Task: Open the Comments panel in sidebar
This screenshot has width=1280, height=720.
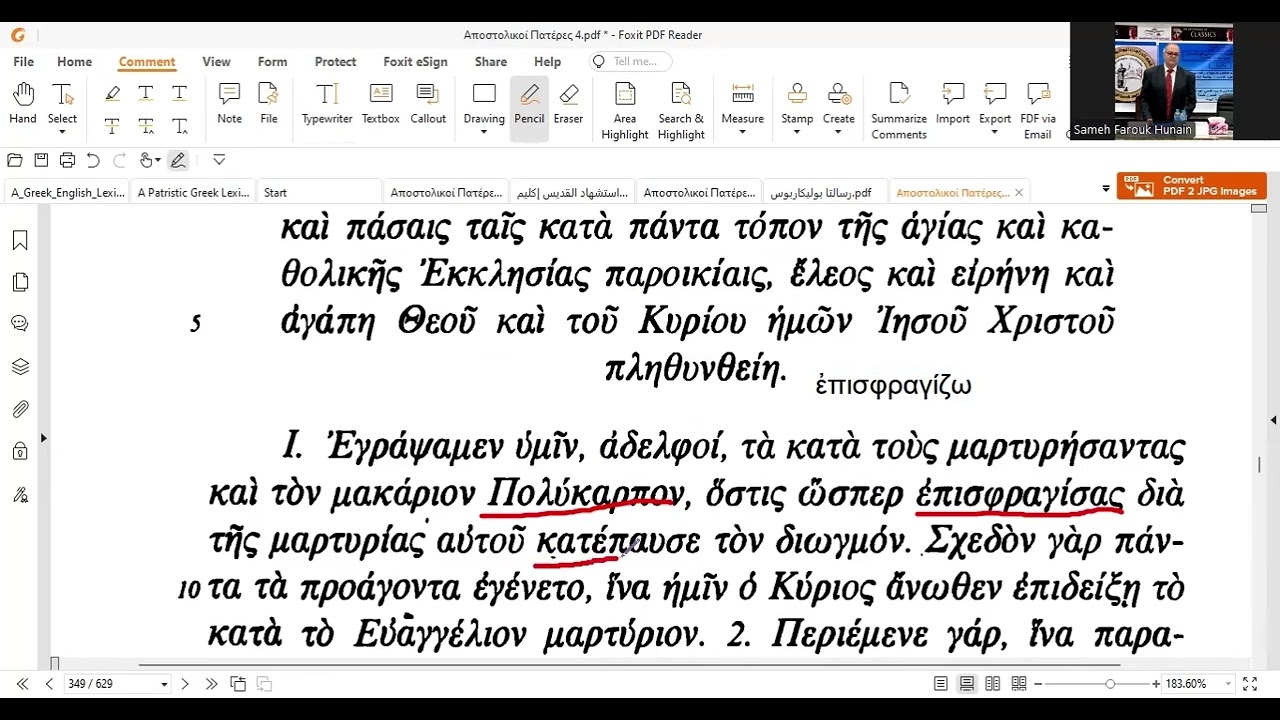Action: (x=20, y=324)
